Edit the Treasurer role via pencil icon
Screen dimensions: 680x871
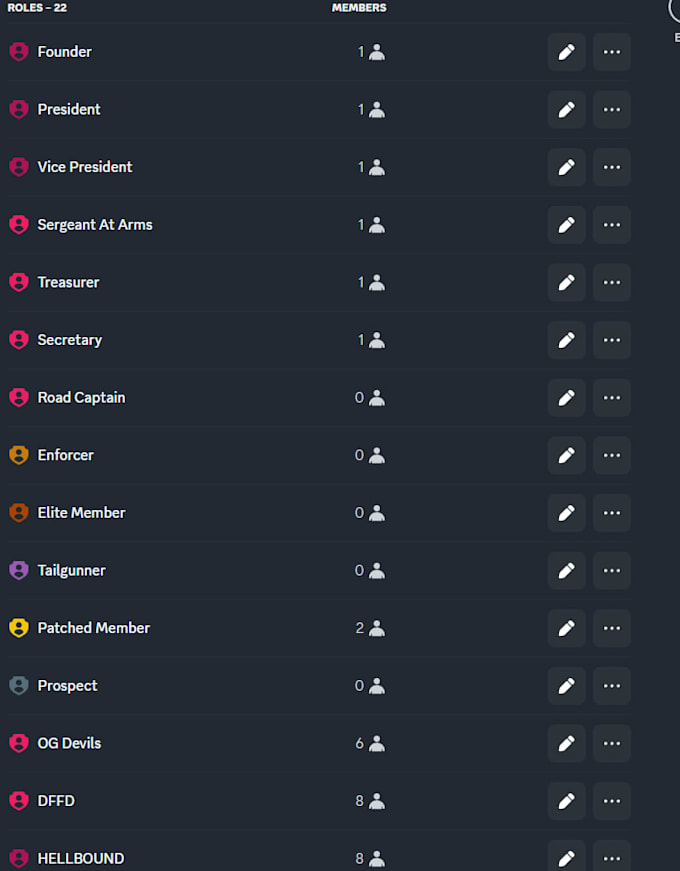[x=566, y=282]
